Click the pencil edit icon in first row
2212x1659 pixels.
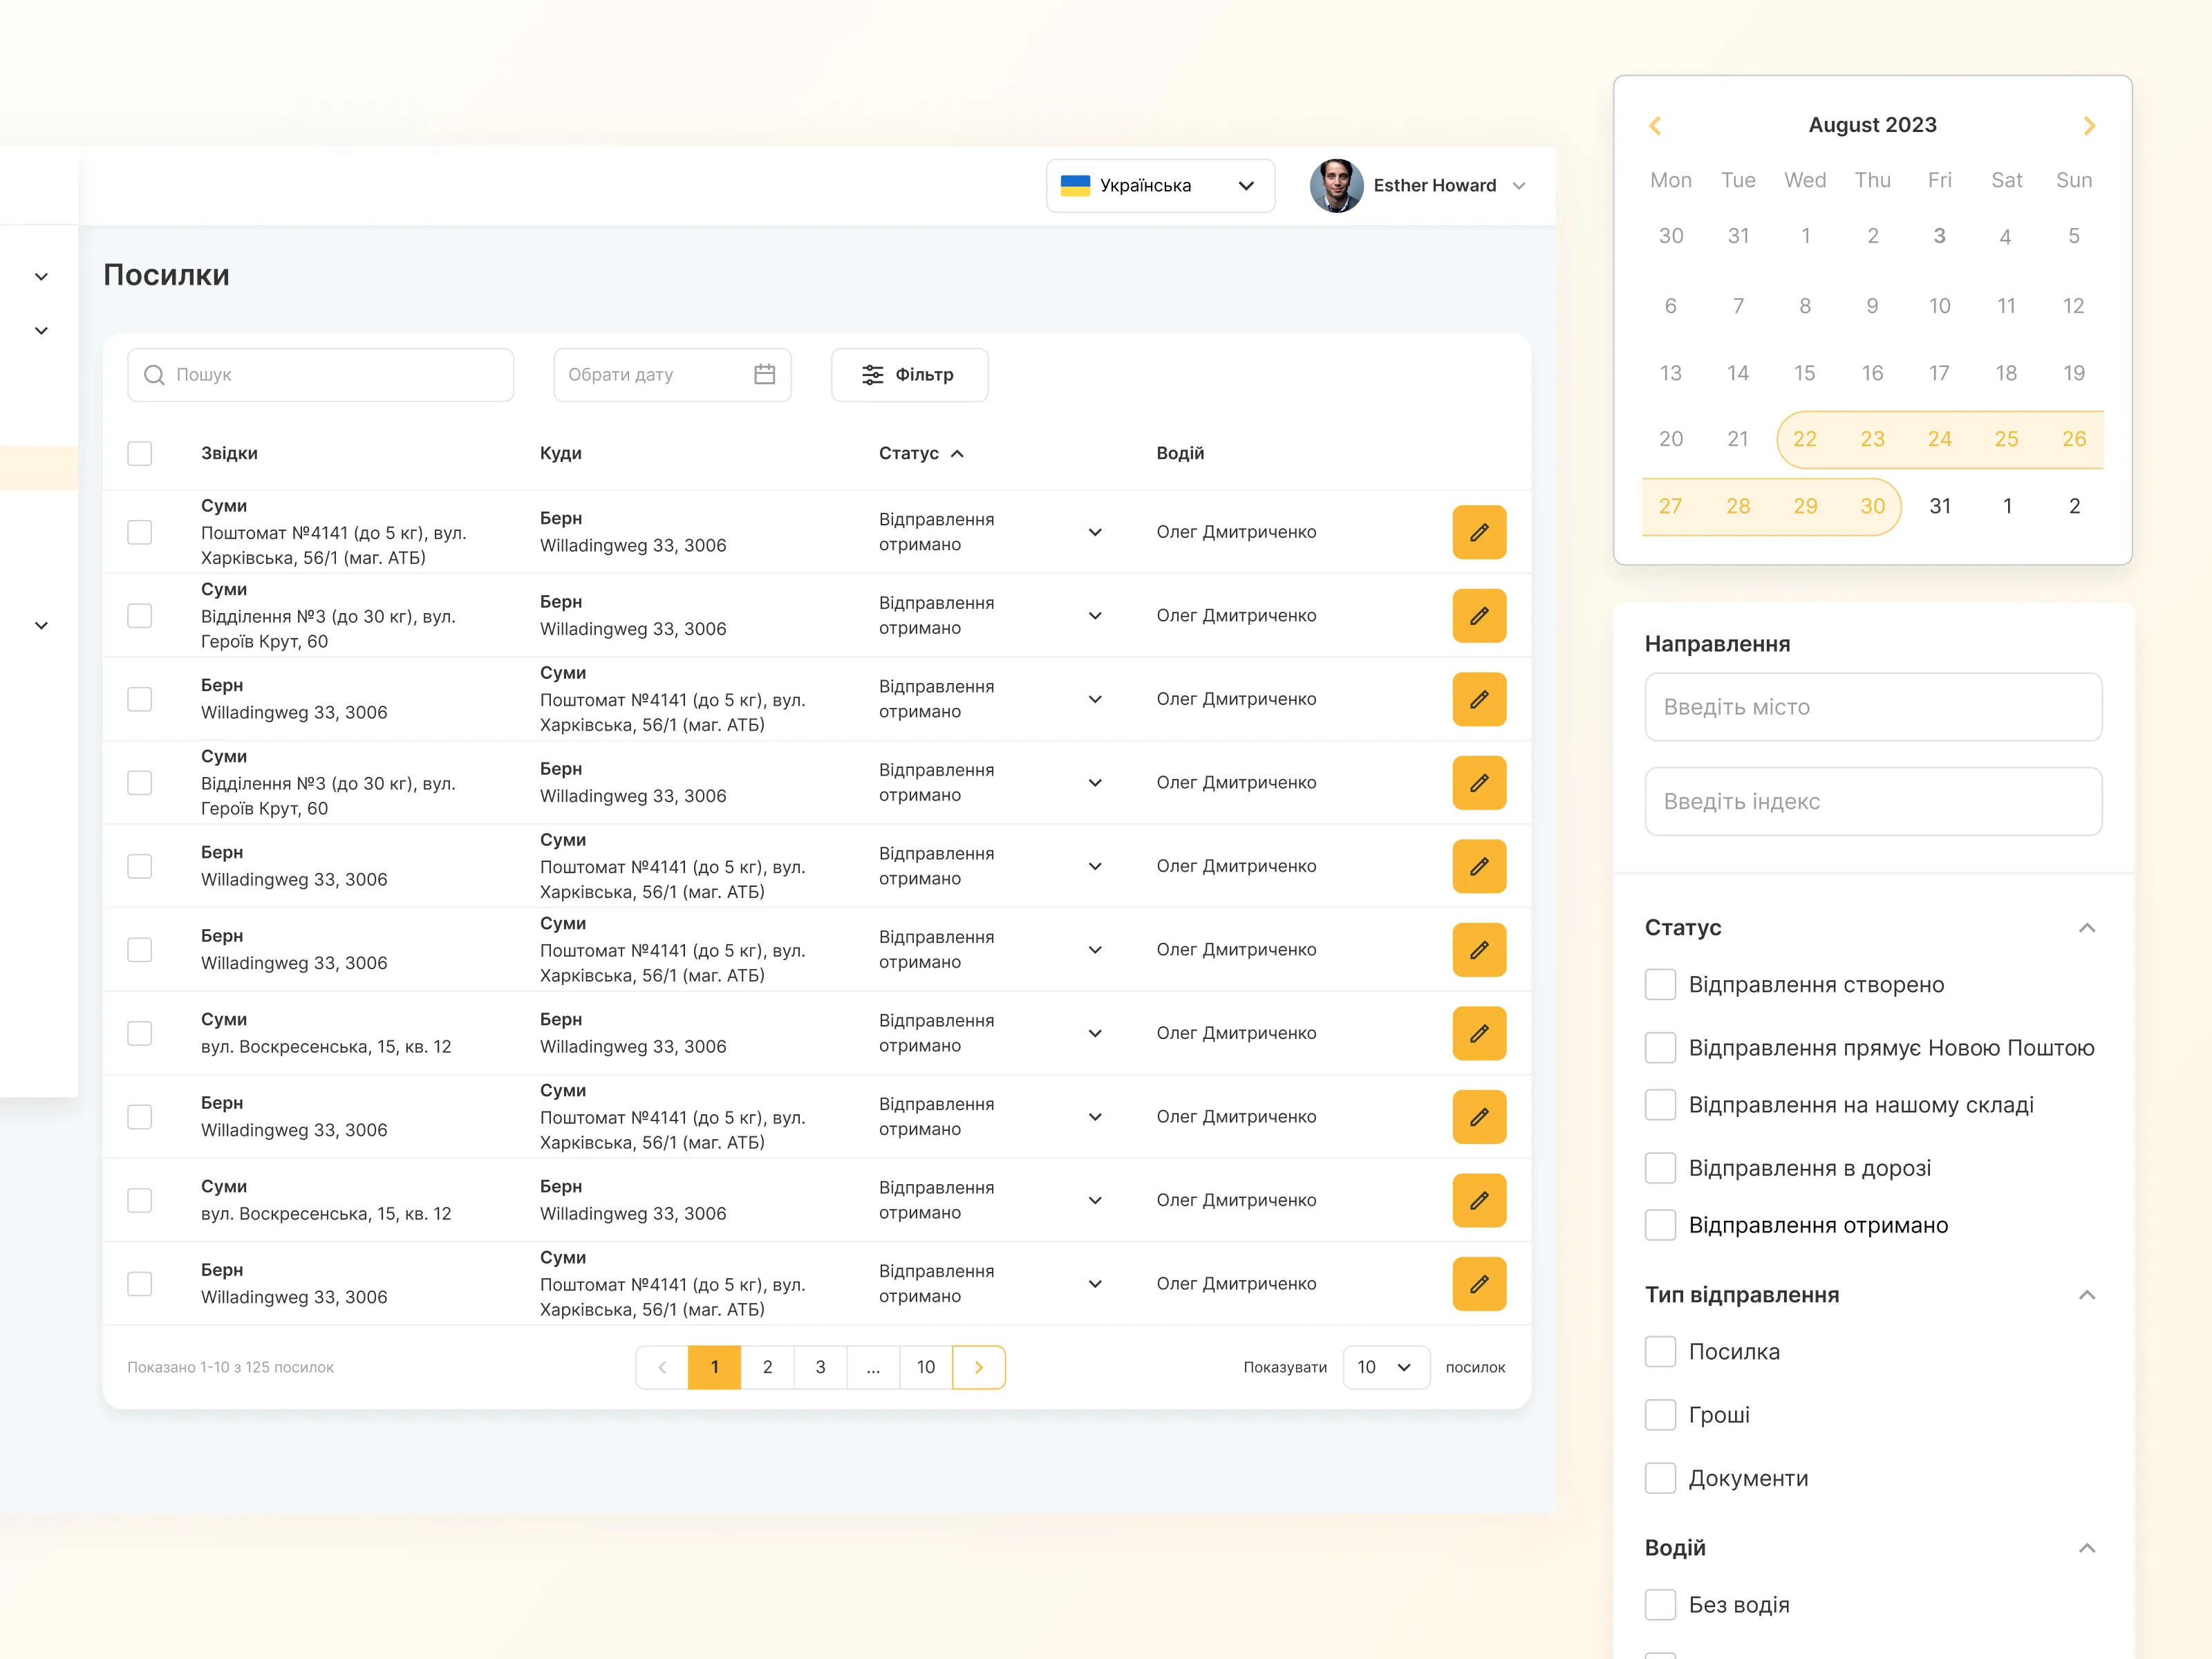pyautogui.click(x=1478, y=532)
